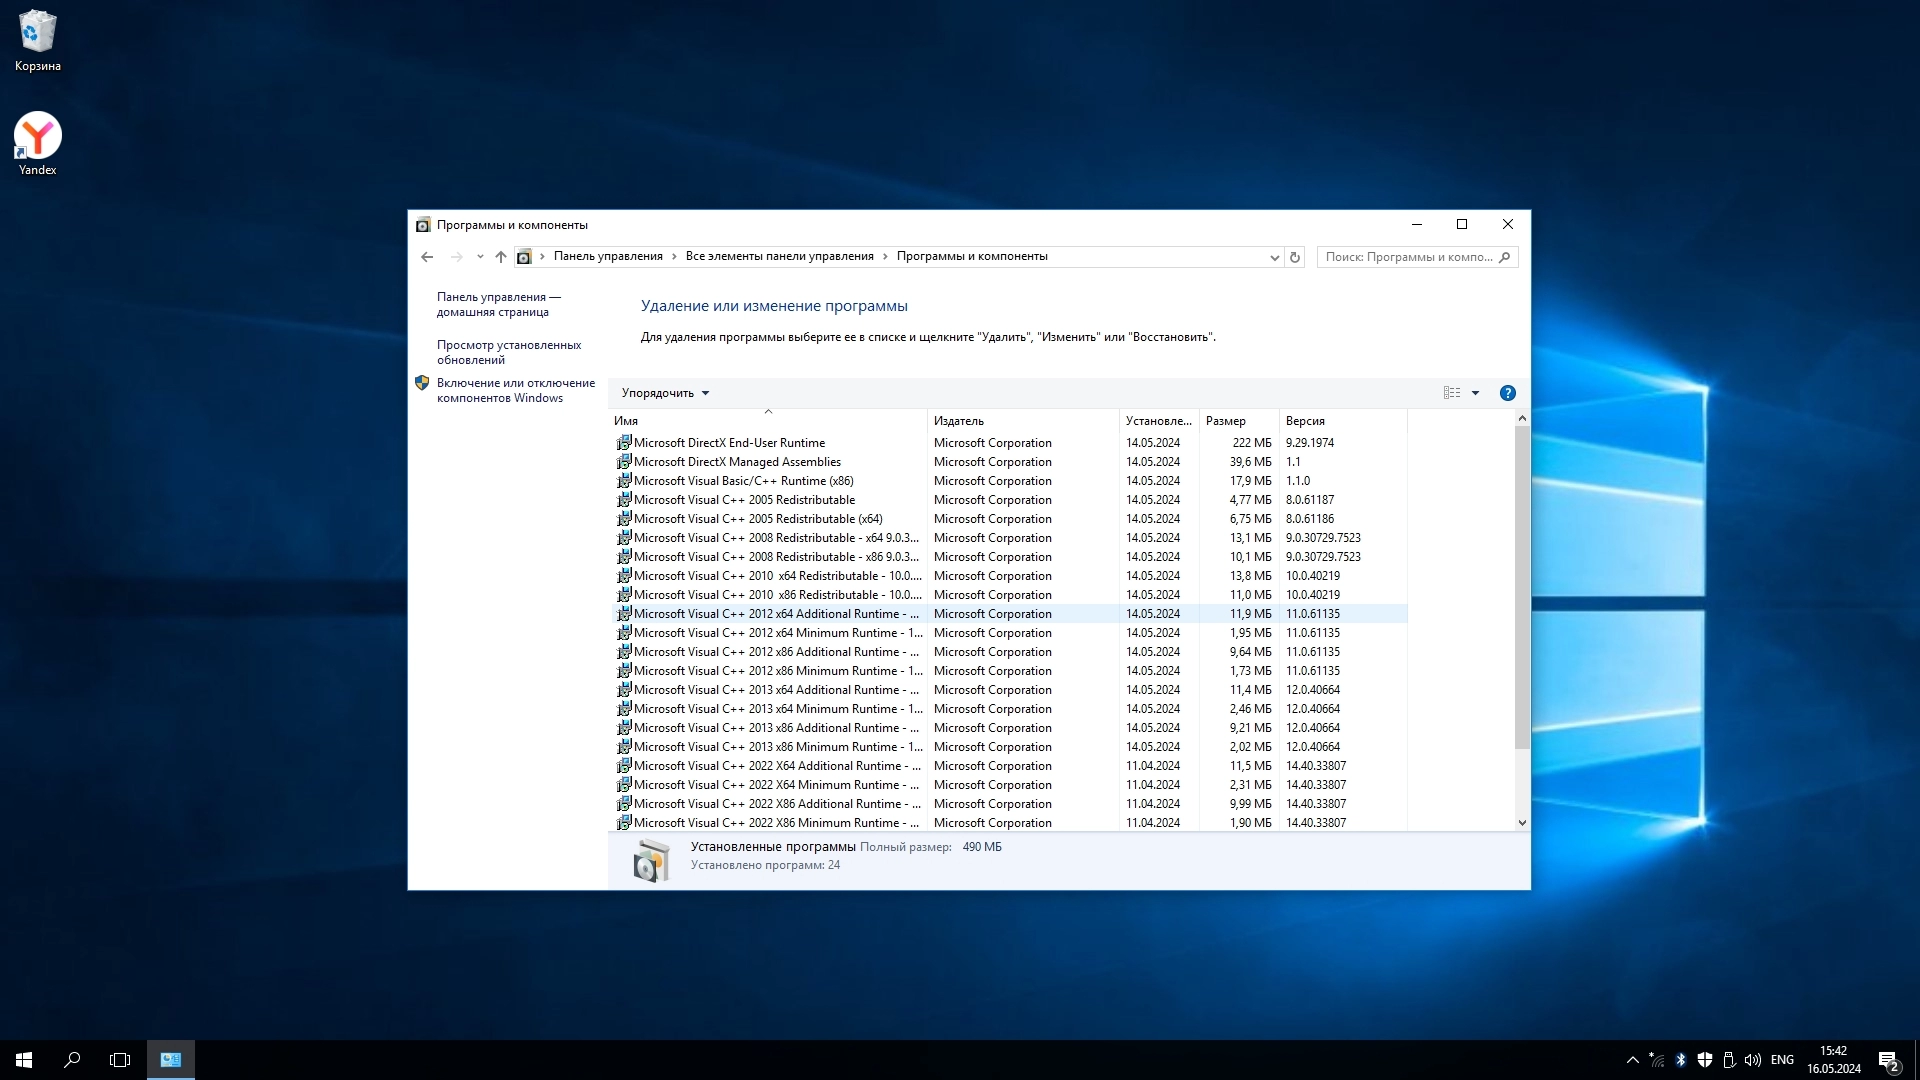
Task: Click the change view layout icon
Action: click(1452, 393)
